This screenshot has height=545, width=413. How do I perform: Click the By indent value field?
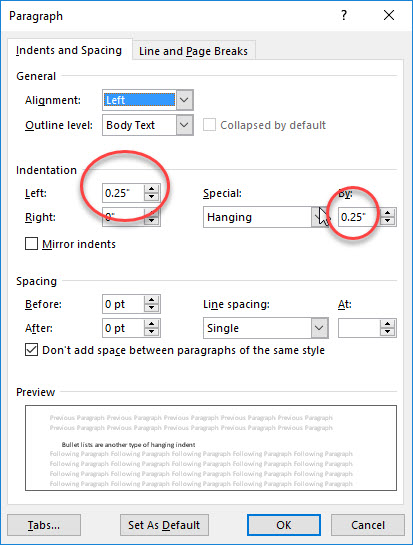coord(359,217)
